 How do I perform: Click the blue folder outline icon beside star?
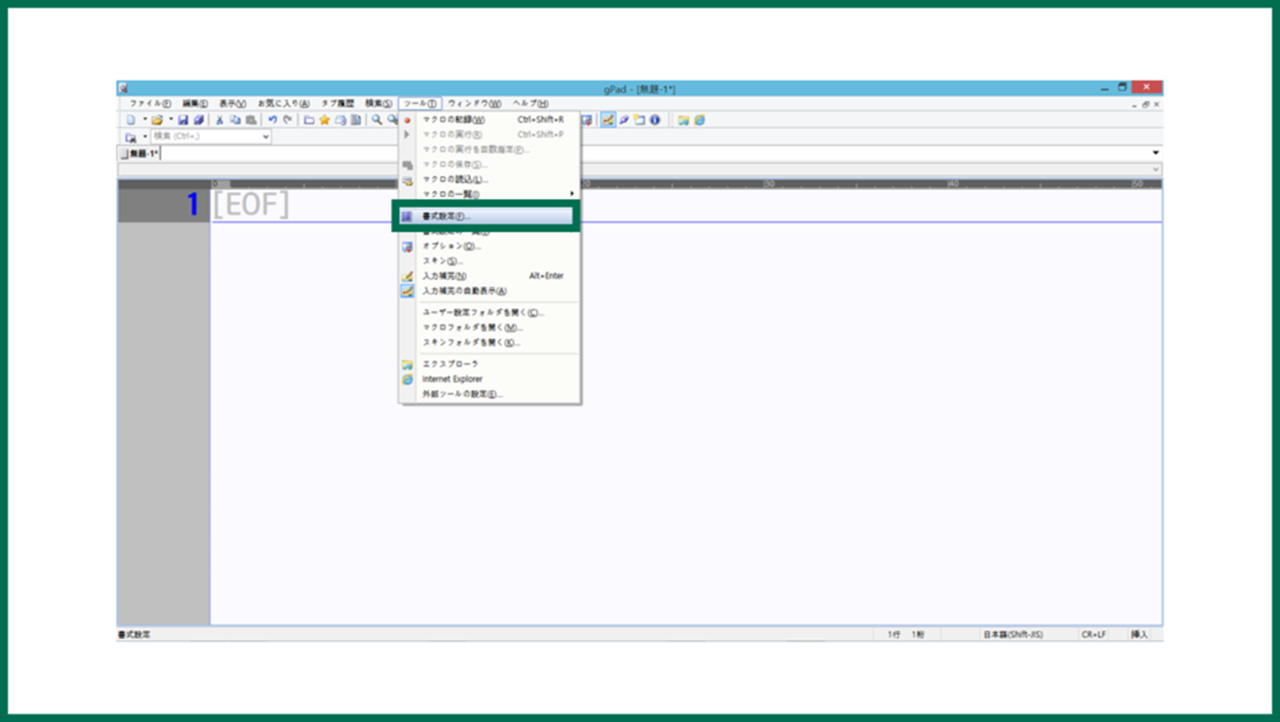pos(310,120)
